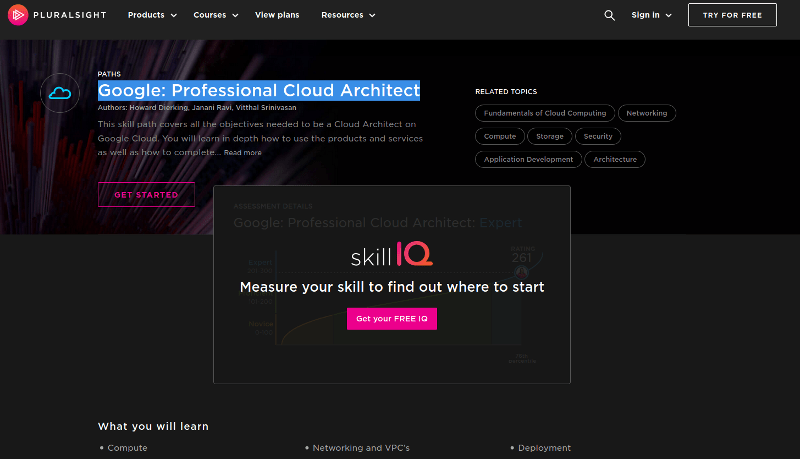Select the Application Development topic tag
The width and height of the screenshot is (800, 459).
tap(529, 159)
